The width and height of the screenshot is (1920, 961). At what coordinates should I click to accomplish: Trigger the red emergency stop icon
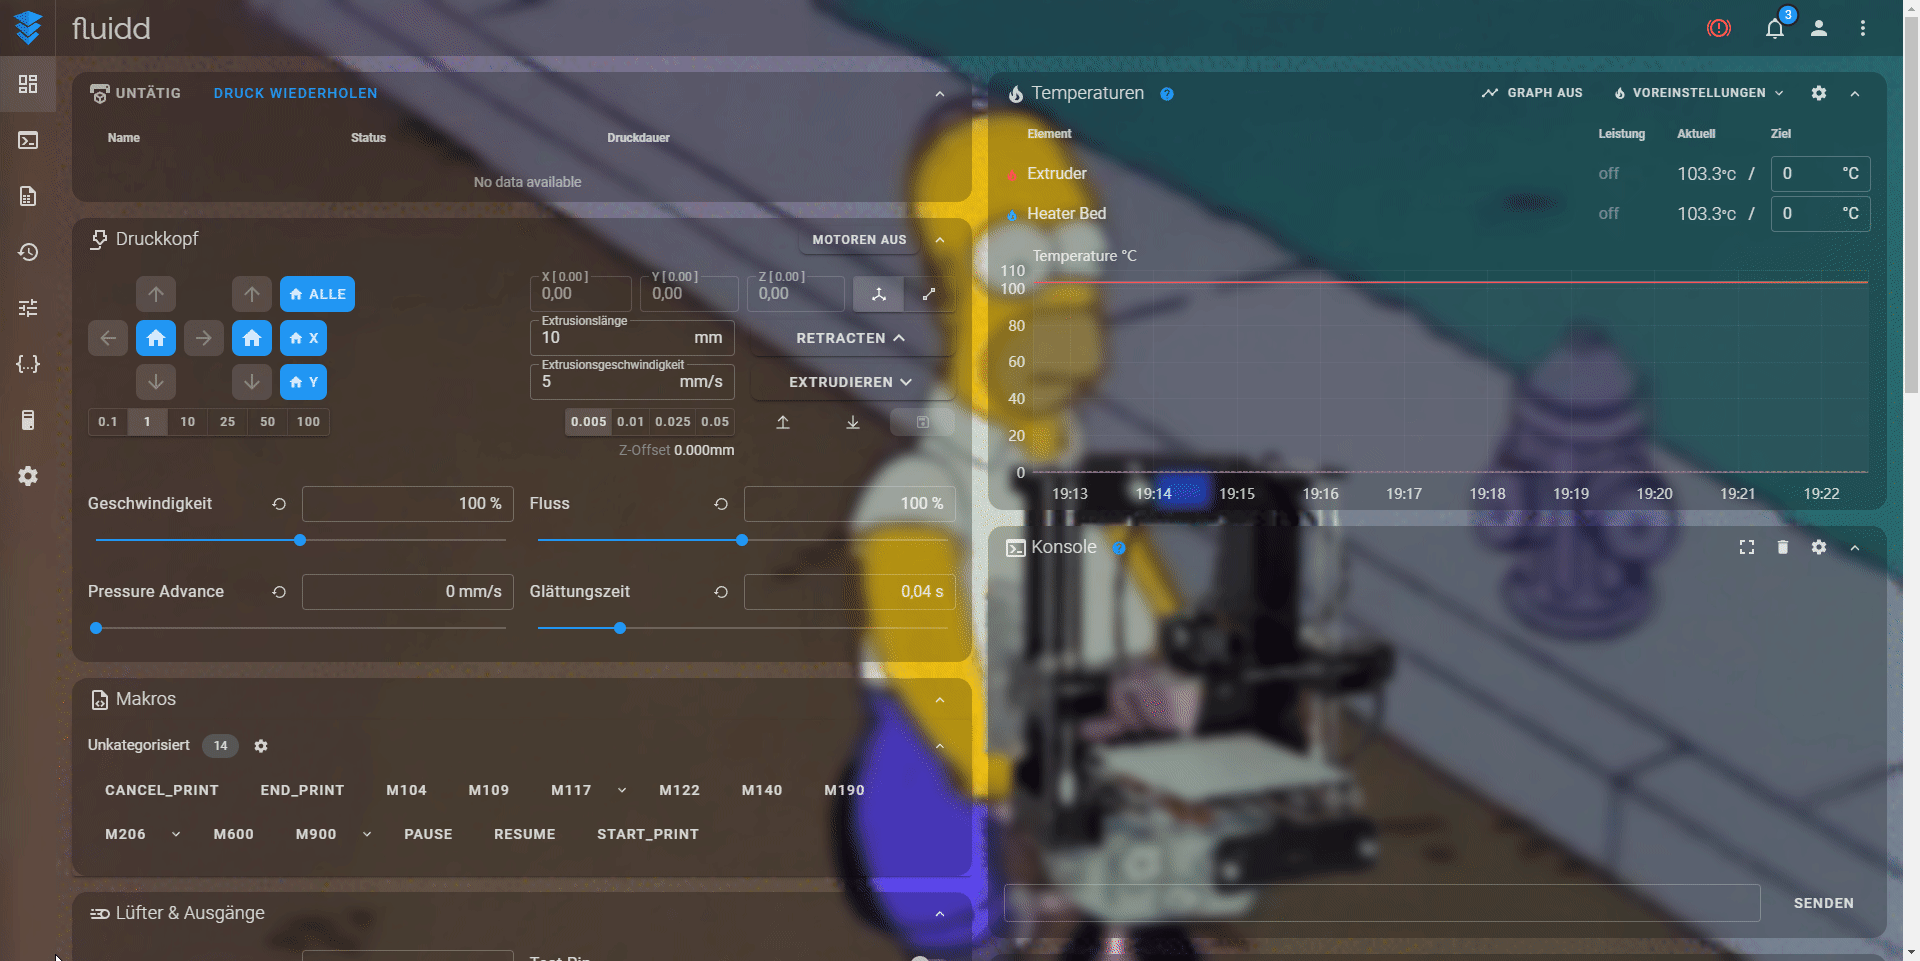(x=1719, y=28)
